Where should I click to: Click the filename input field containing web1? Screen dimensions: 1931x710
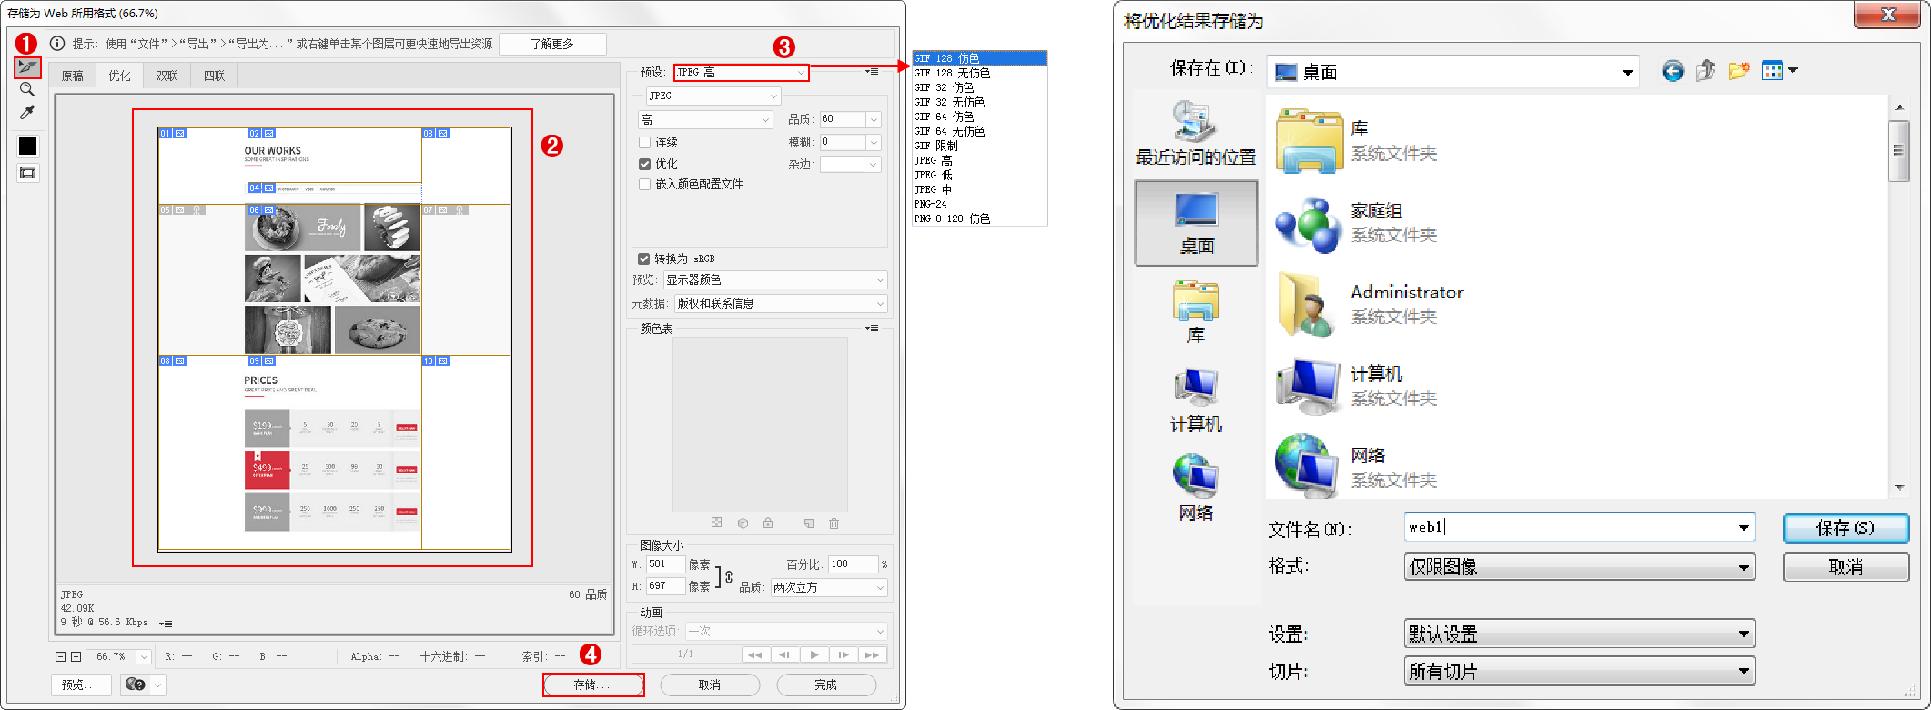(1579, 527)
